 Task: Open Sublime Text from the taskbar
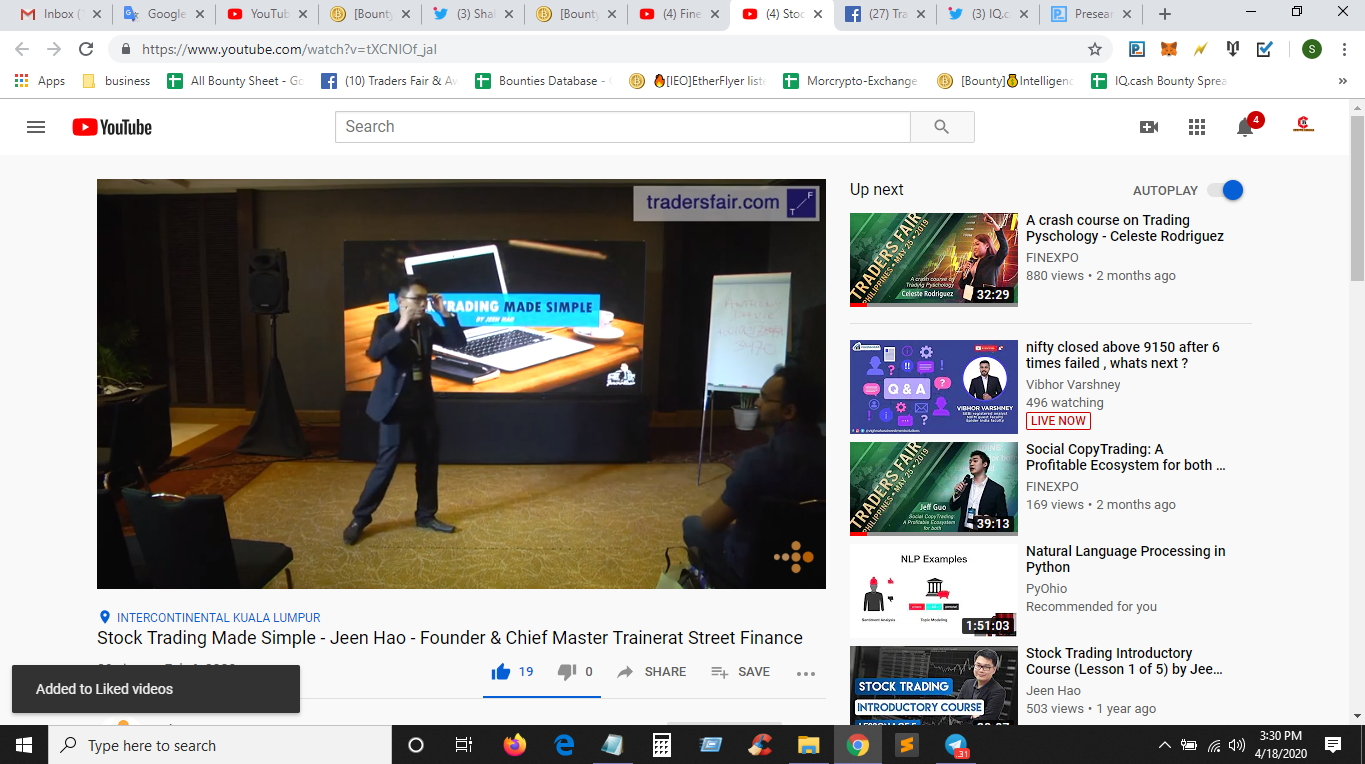point(907,745)
